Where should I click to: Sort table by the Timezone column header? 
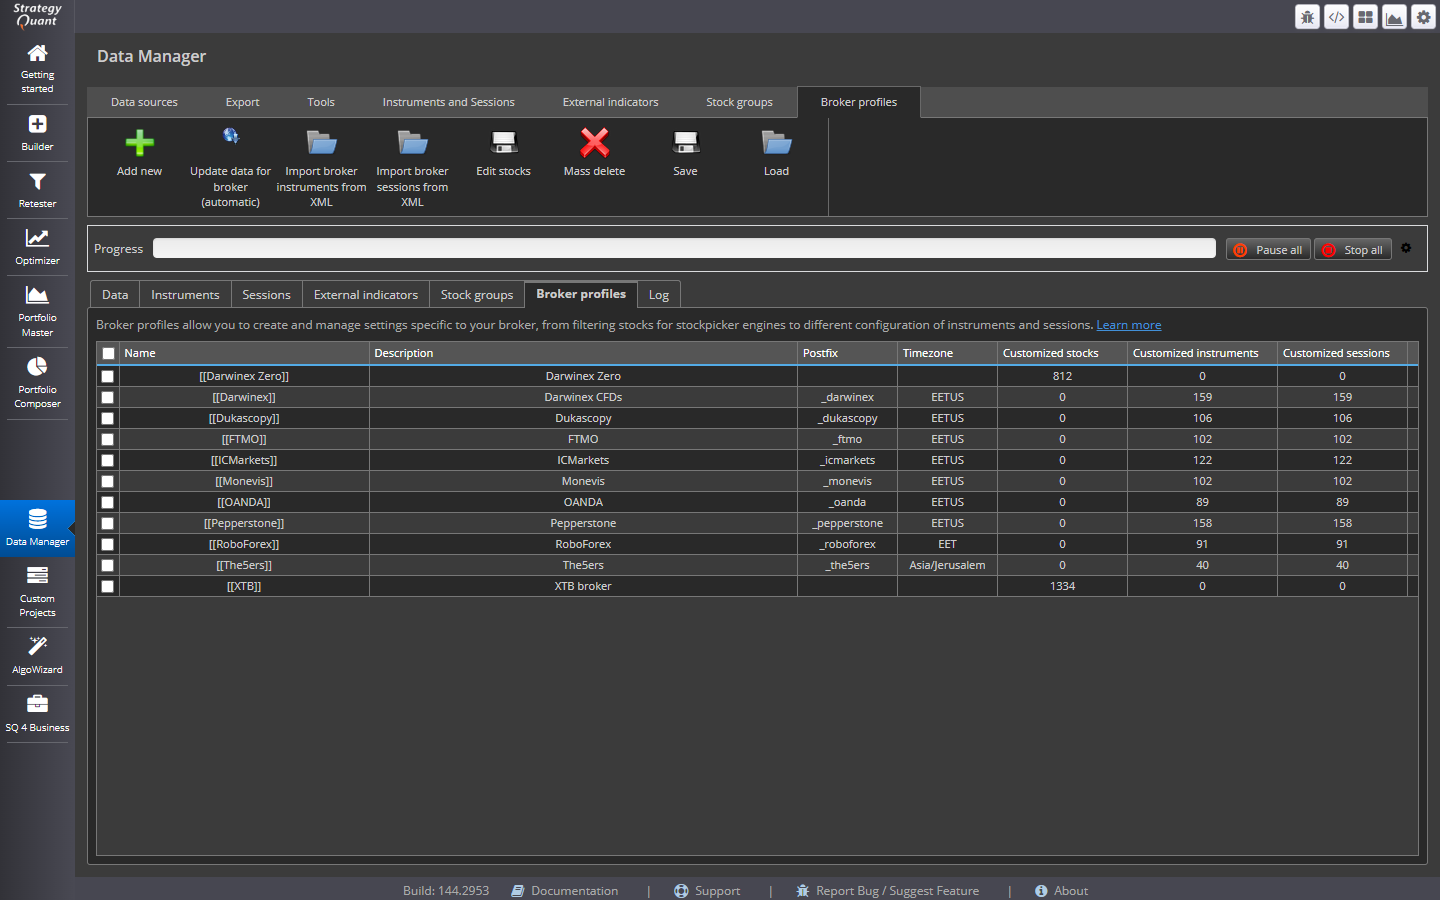click(947, 353)
